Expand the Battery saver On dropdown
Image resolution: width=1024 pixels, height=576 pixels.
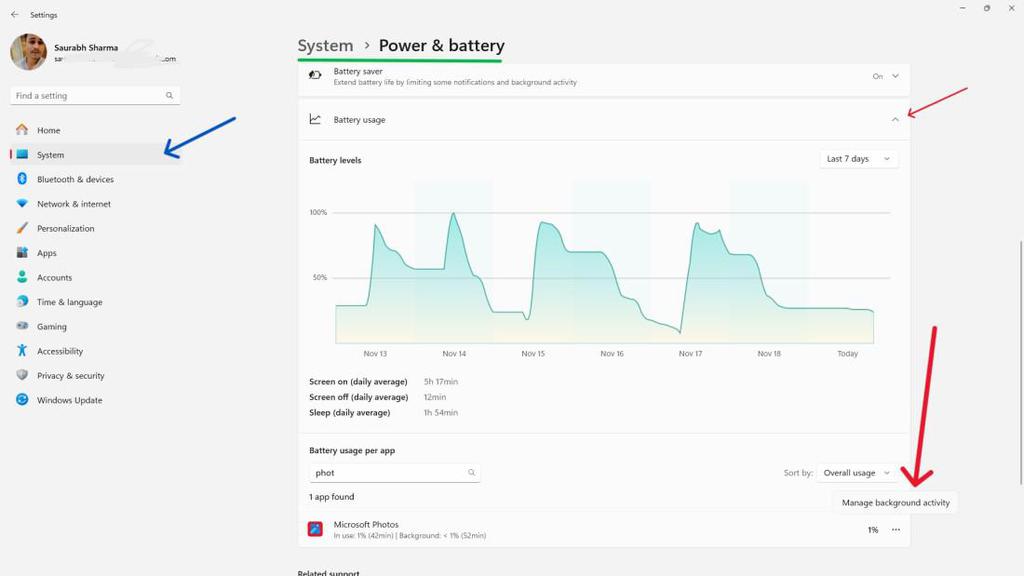[x=895, y=76]
